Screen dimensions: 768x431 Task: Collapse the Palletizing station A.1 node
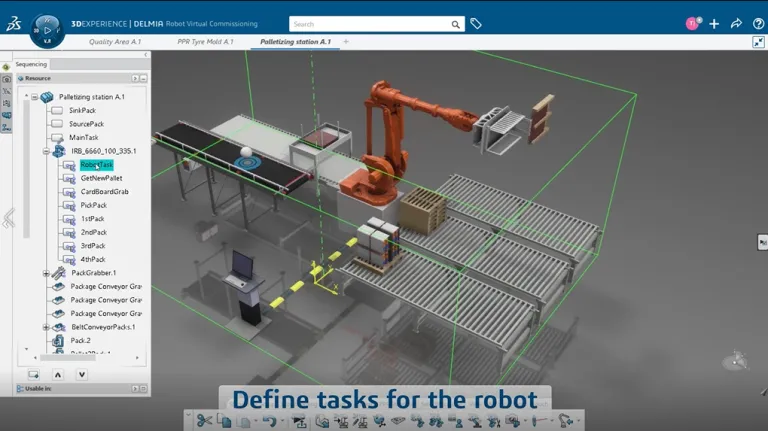click(x=34, y=97)
